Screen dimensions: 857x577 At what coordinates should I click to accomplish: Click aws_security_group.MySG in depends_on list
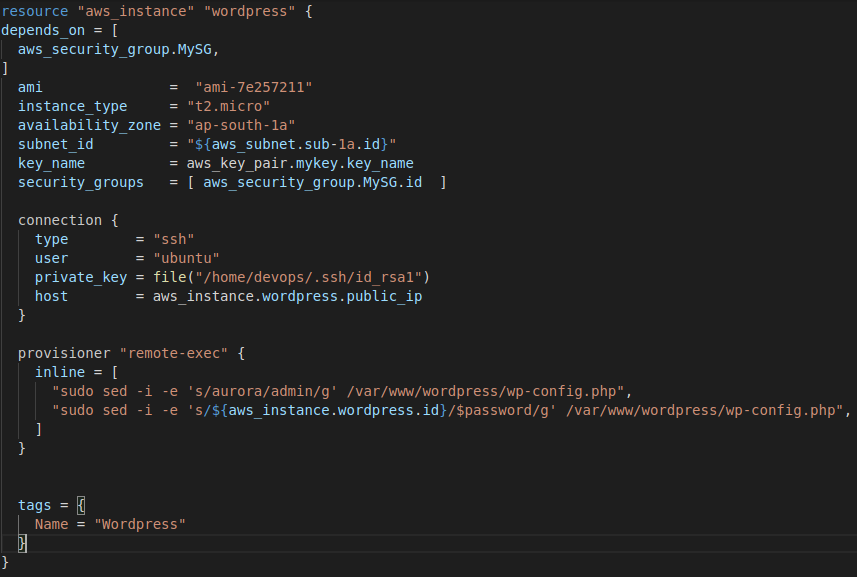tap(115, 50)
